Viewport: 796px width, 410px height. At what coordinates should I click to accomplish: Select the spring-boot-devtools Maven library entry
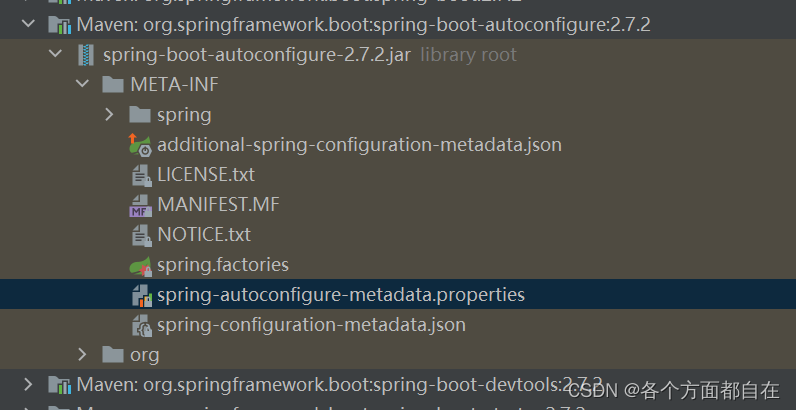coord(340,385)
